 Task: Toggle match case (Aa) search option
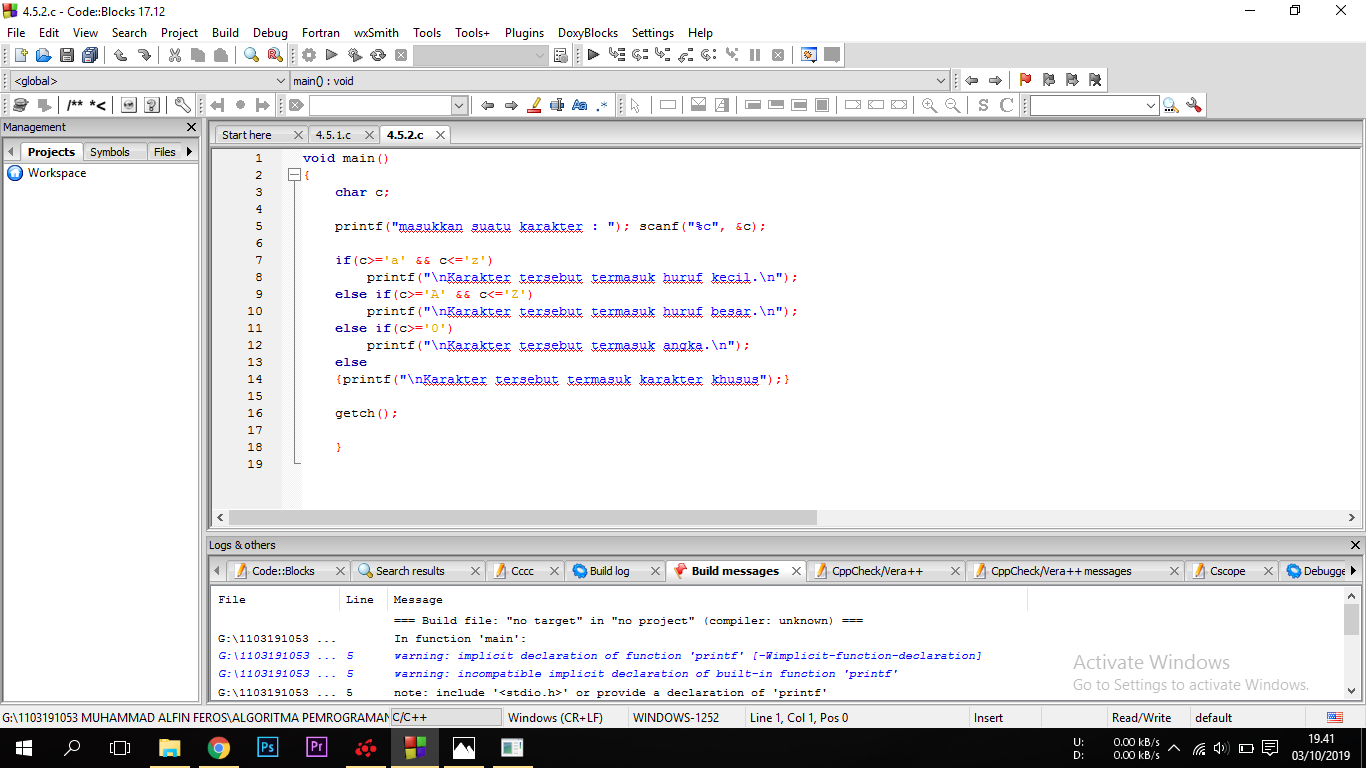click(579, 105)
